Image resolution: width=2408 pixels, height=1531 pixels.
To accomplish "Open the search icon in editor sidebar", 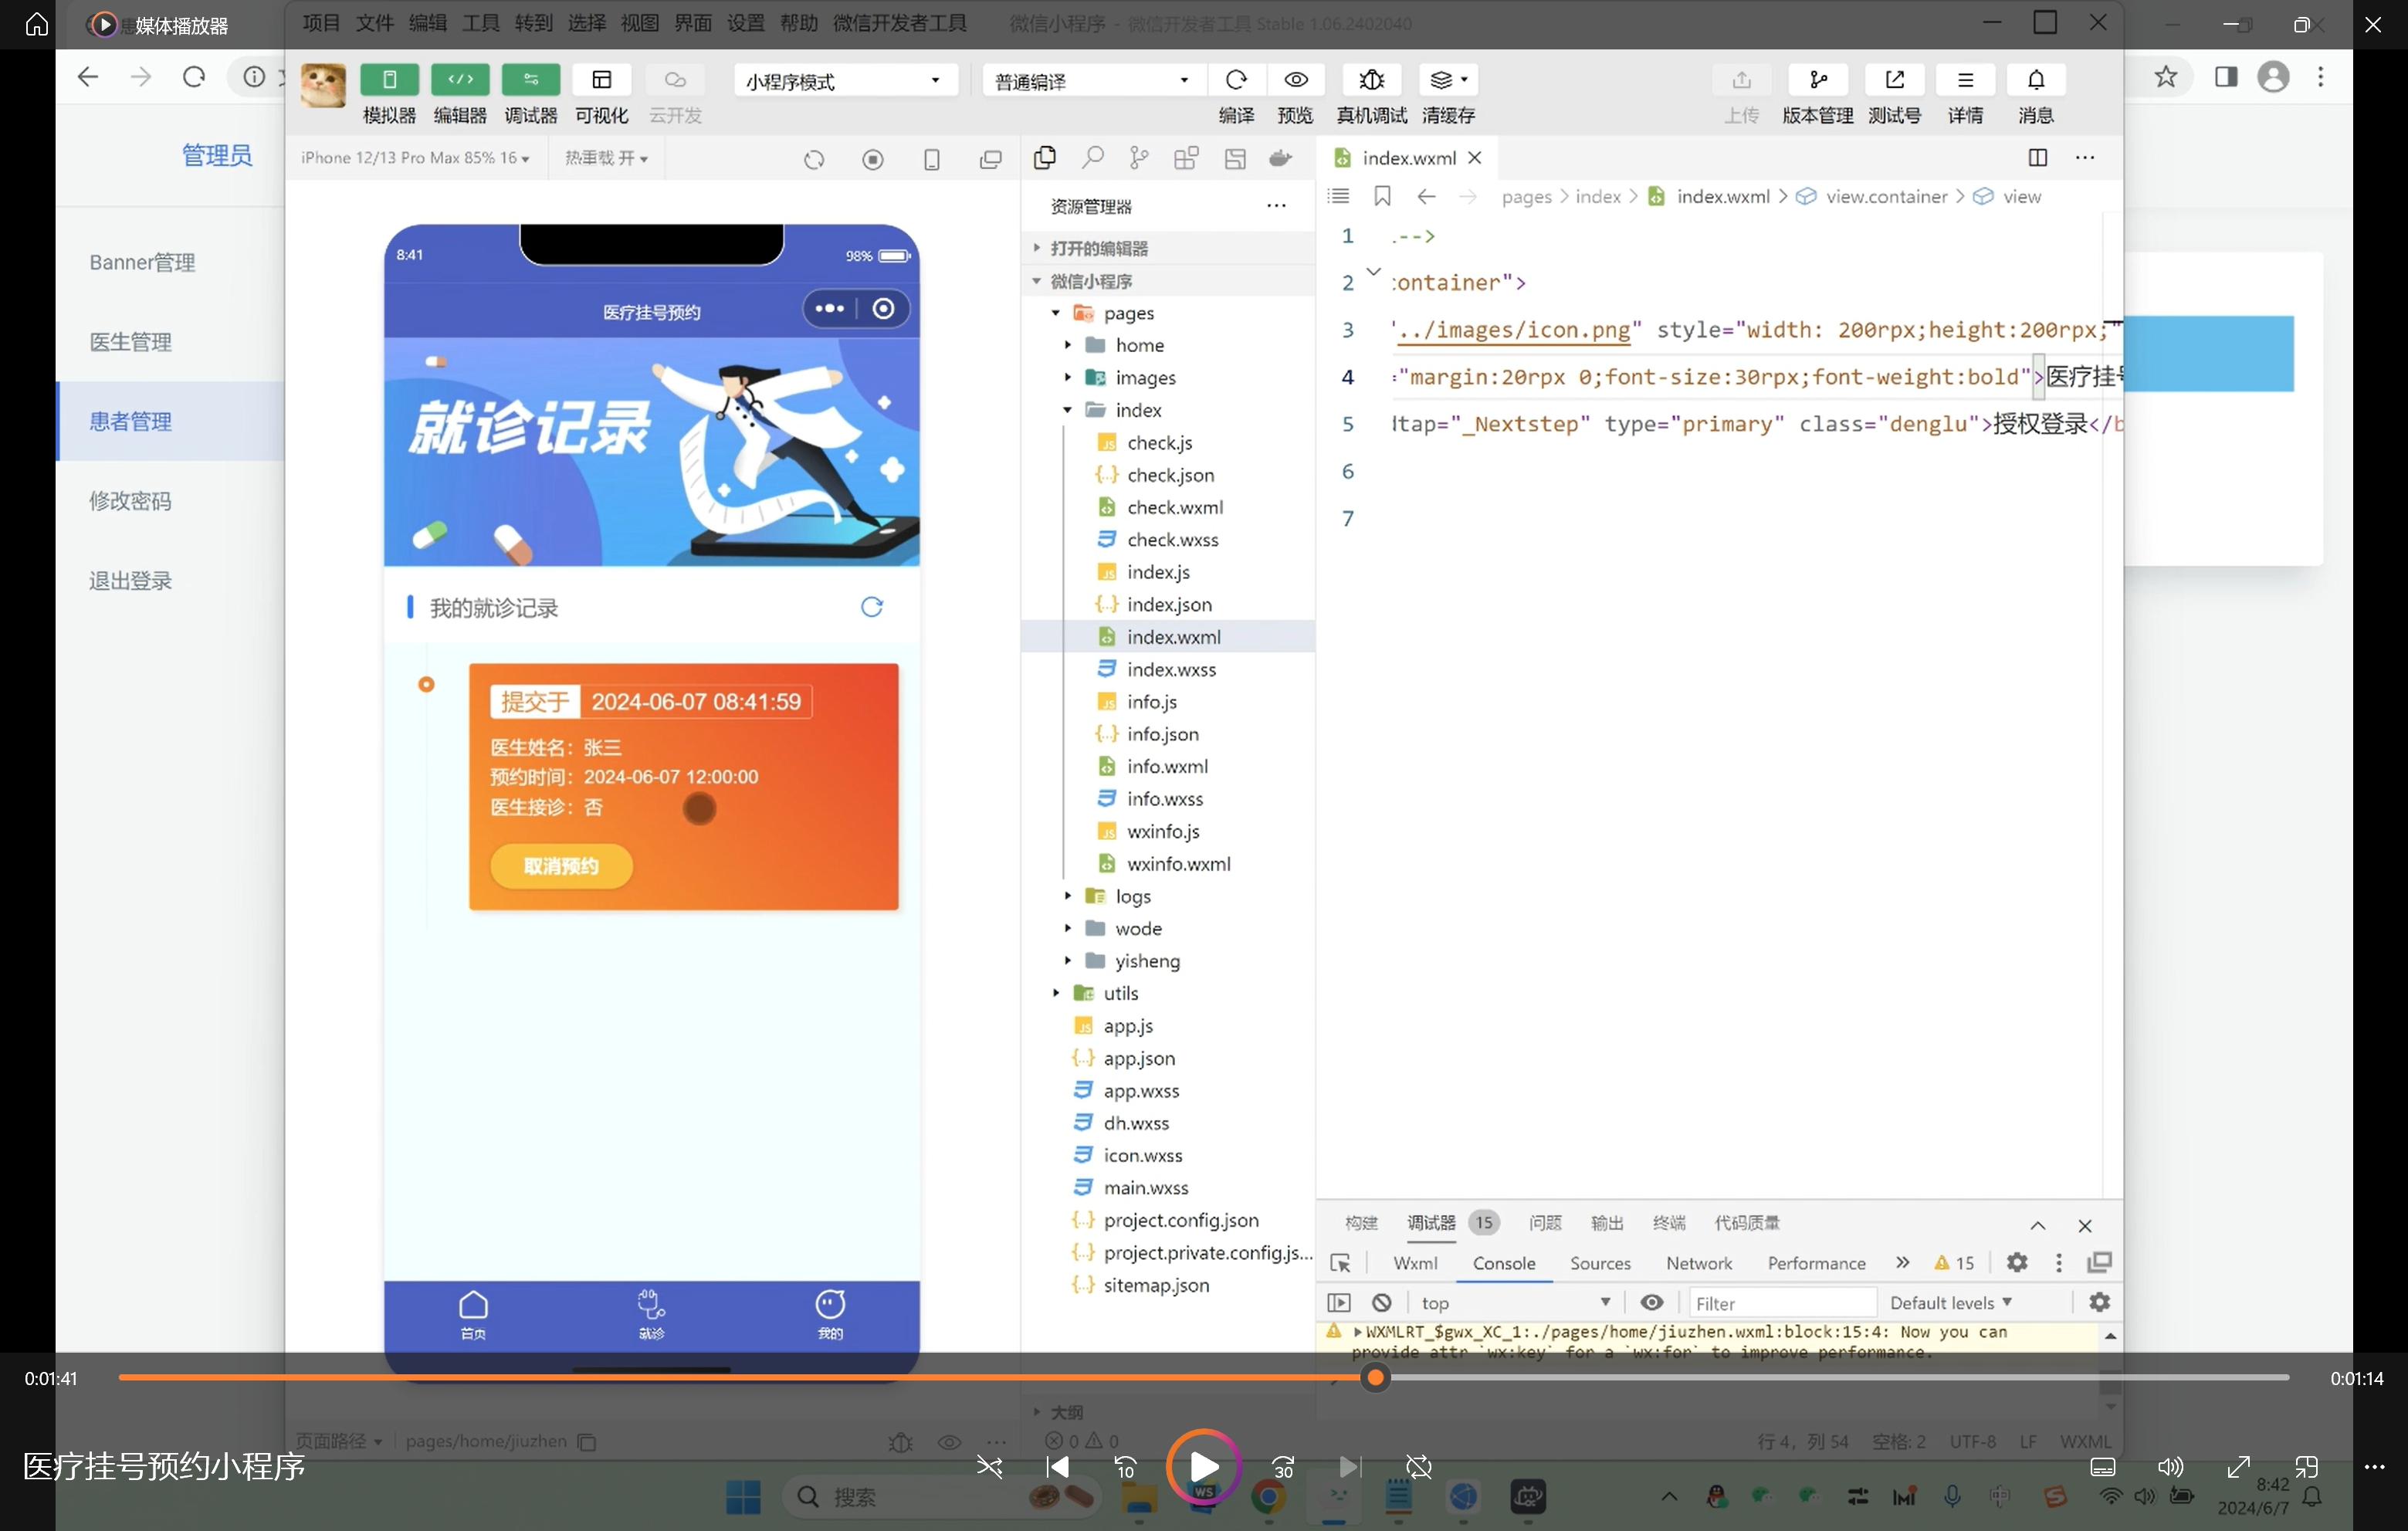I will 1092,158.
